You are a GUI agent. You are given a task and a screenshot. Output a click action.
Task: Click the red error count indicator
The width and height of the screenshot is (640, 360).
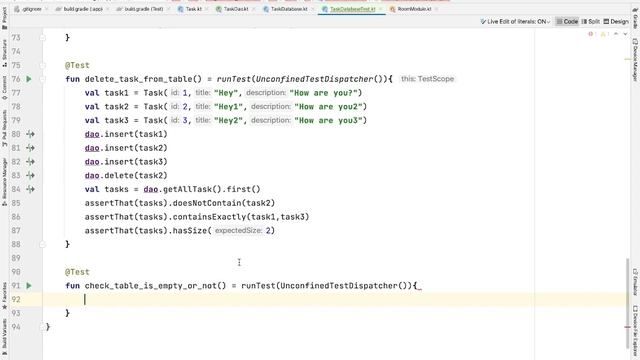point(592,34)
